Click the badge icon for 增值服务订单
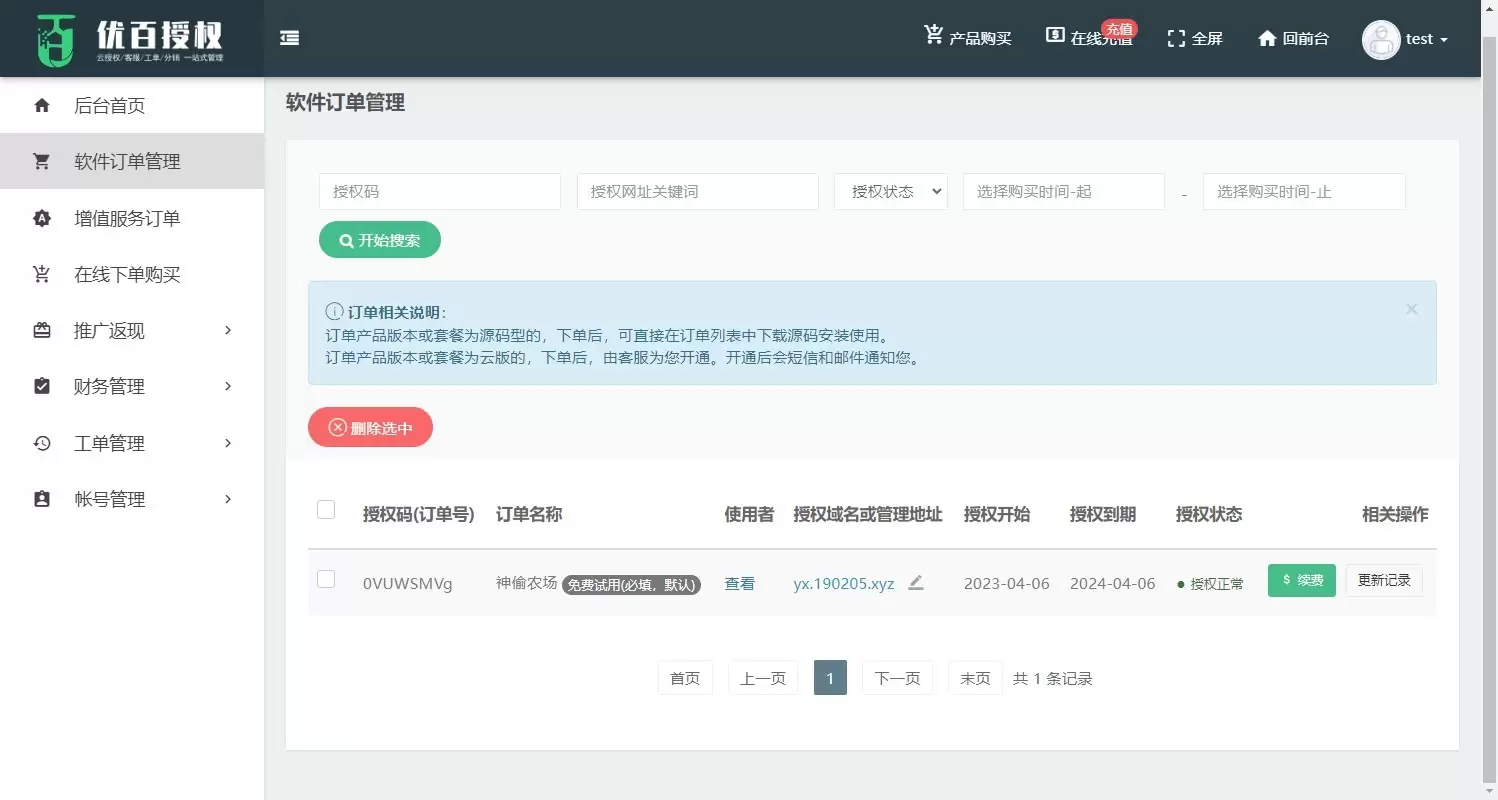Image resolution: width=1498 pixels, height=800 pixels. 42,218
